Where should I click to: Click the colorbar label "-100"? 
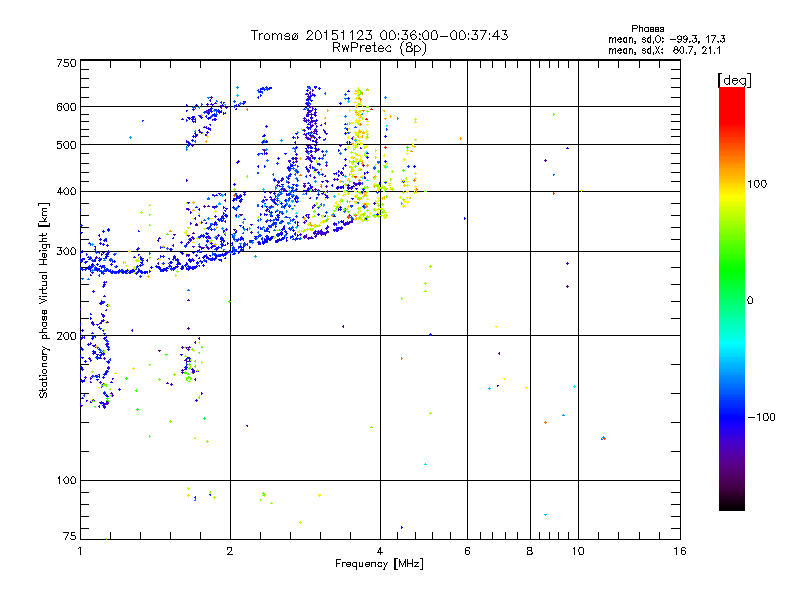[761, 417]
